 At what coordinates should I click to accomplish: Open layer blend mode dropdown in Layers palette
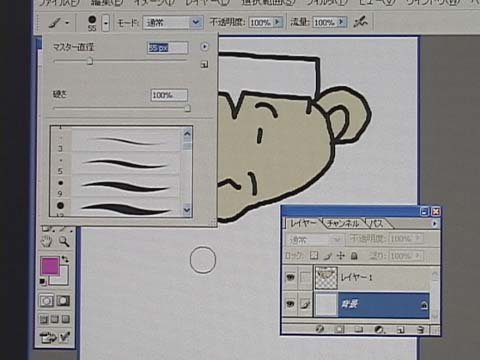click(x=314, y=239)
